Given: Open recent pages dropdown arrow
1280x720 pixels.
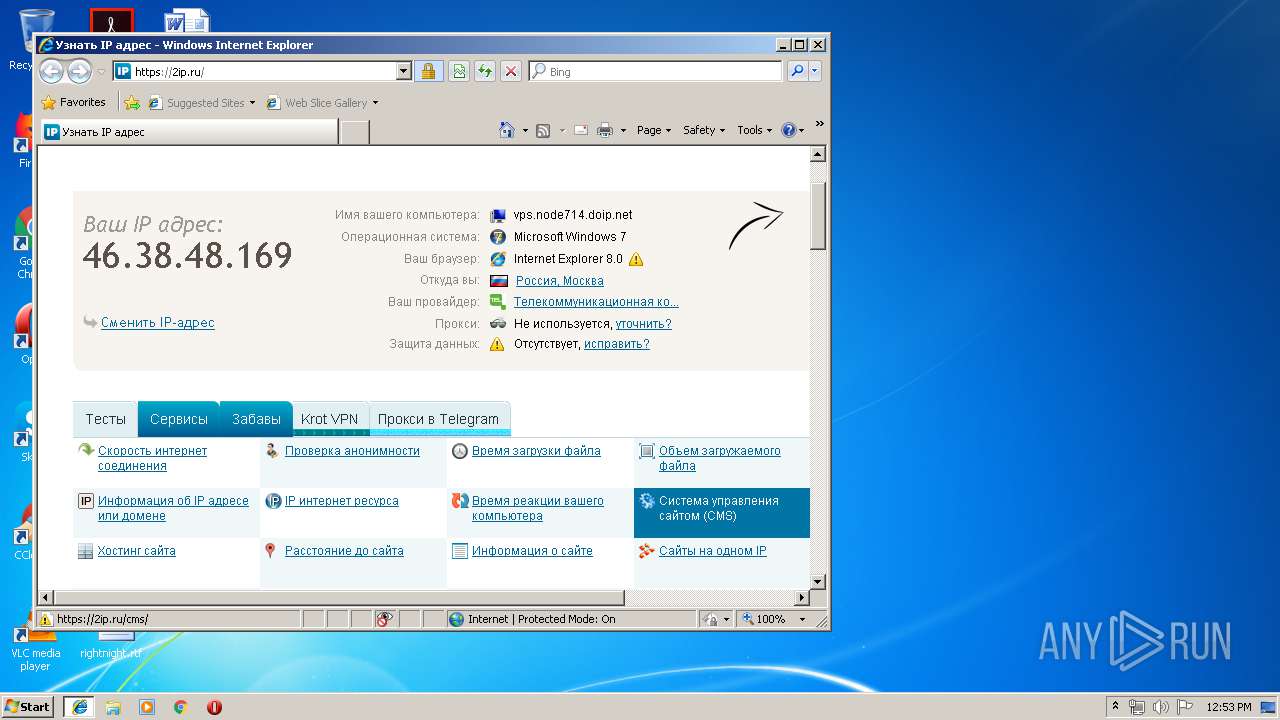Looking at the screenshot, I should [x=101, y=72].
